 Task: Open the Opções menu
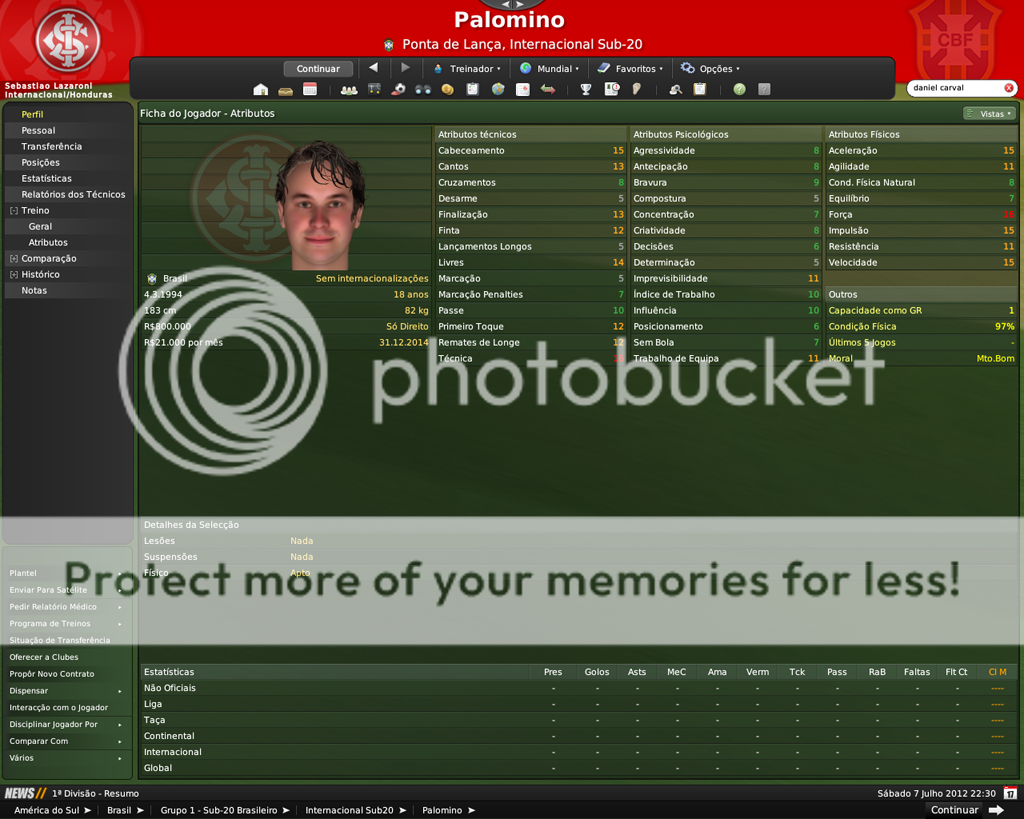coord(710,69)
